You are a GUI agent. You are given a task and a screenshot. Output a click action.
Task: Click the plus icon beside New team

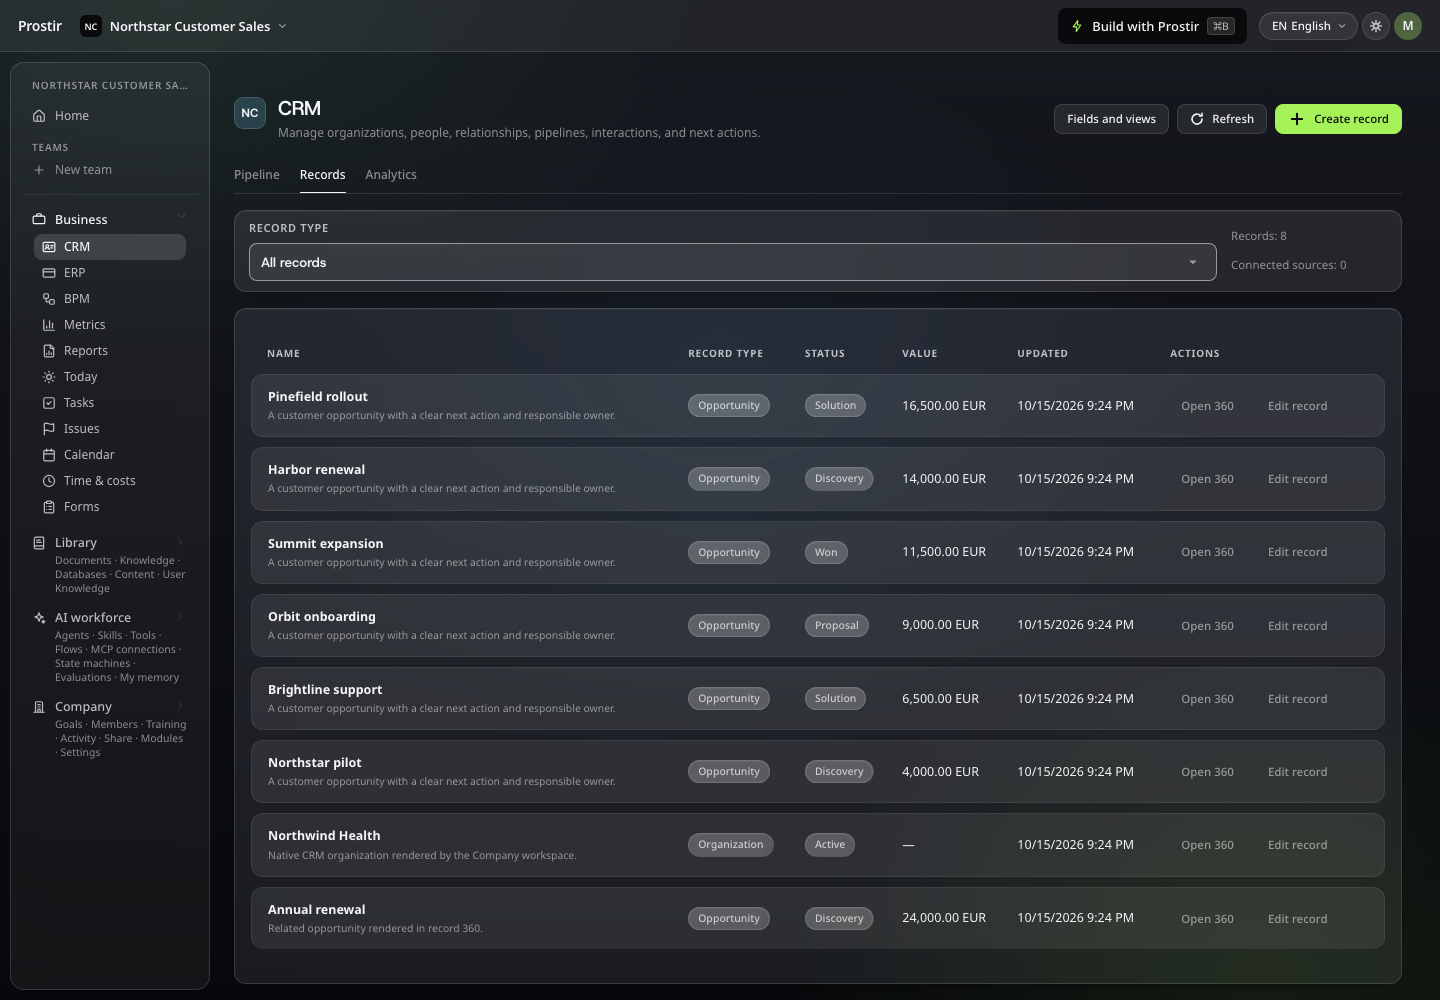[x=39, y=170]
